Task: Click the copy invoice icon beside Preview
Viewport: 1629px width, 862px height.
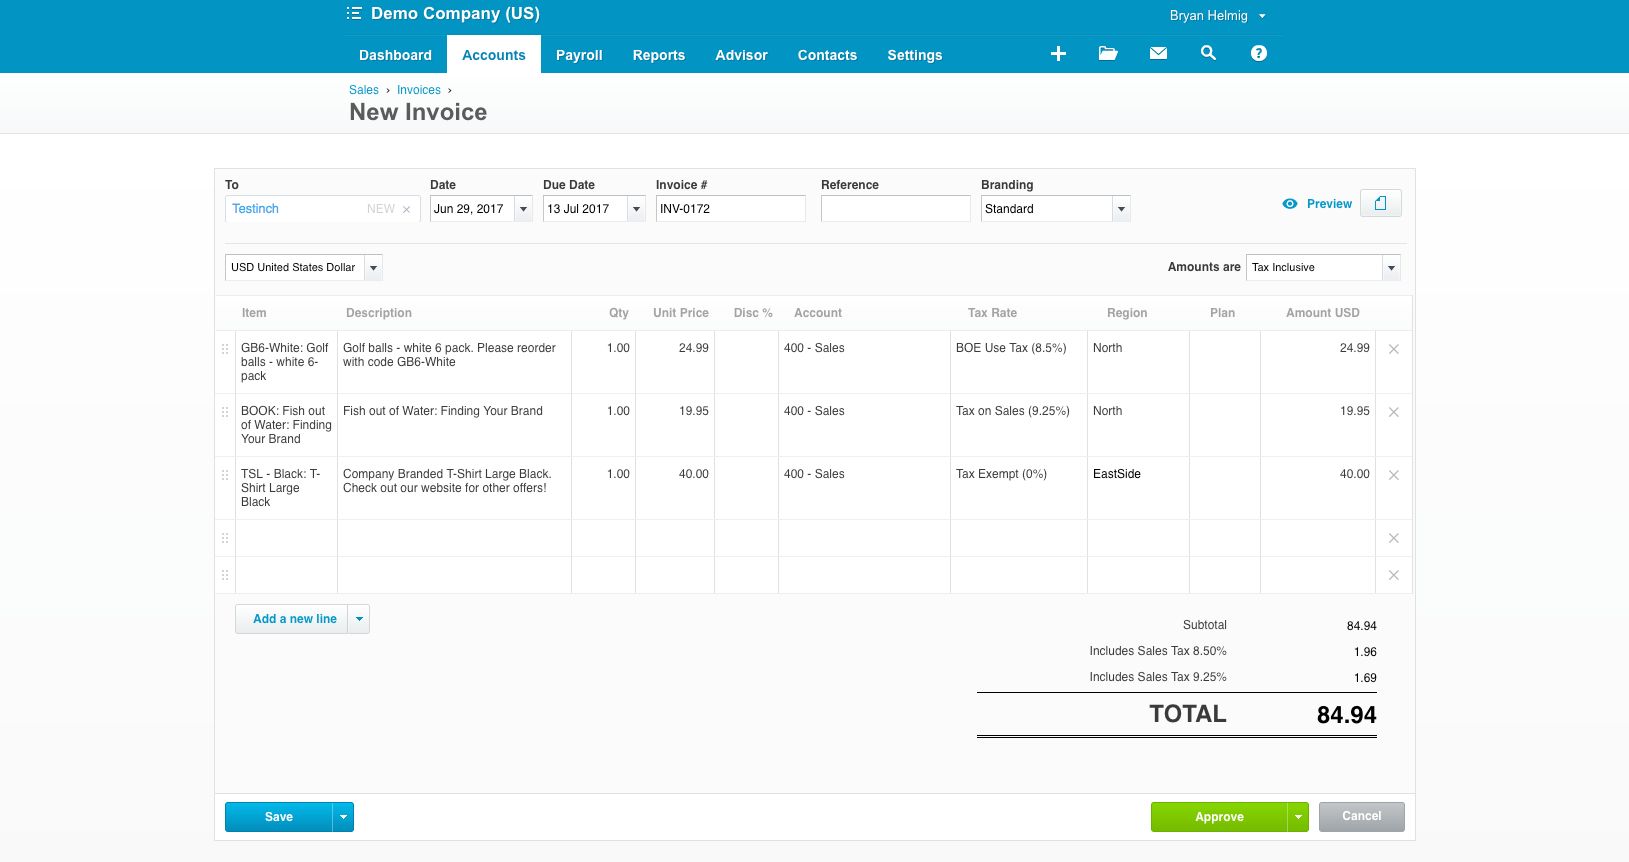Action: tap(1380, 204)
